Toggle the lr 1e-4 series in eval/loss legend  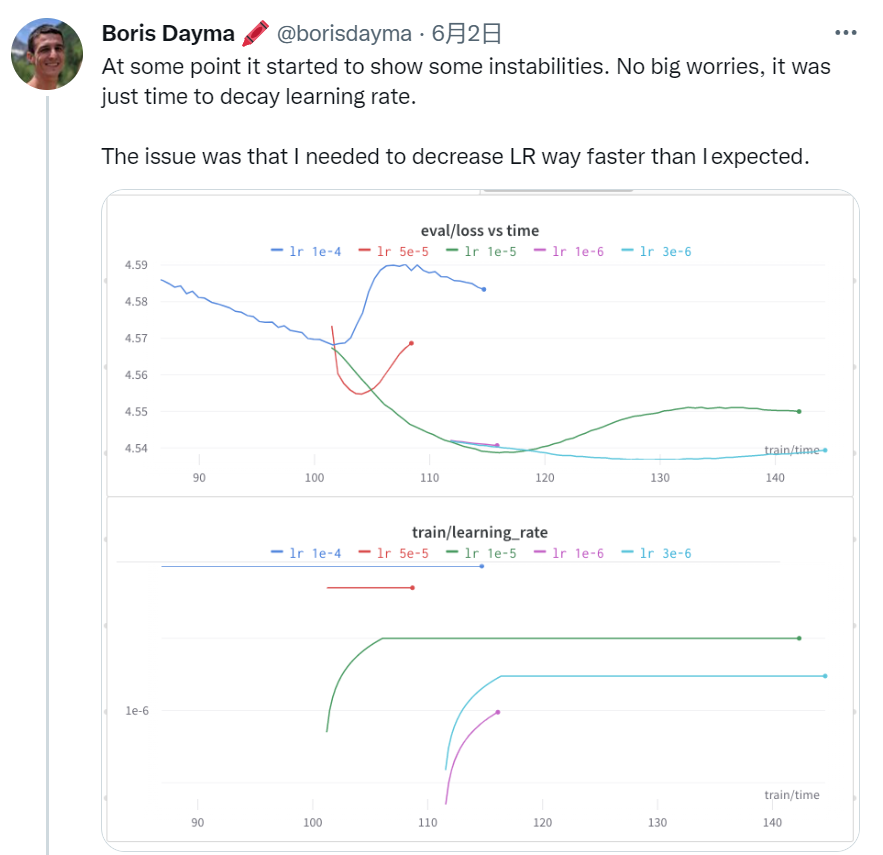pyautogui.click(x=306, y=251)
